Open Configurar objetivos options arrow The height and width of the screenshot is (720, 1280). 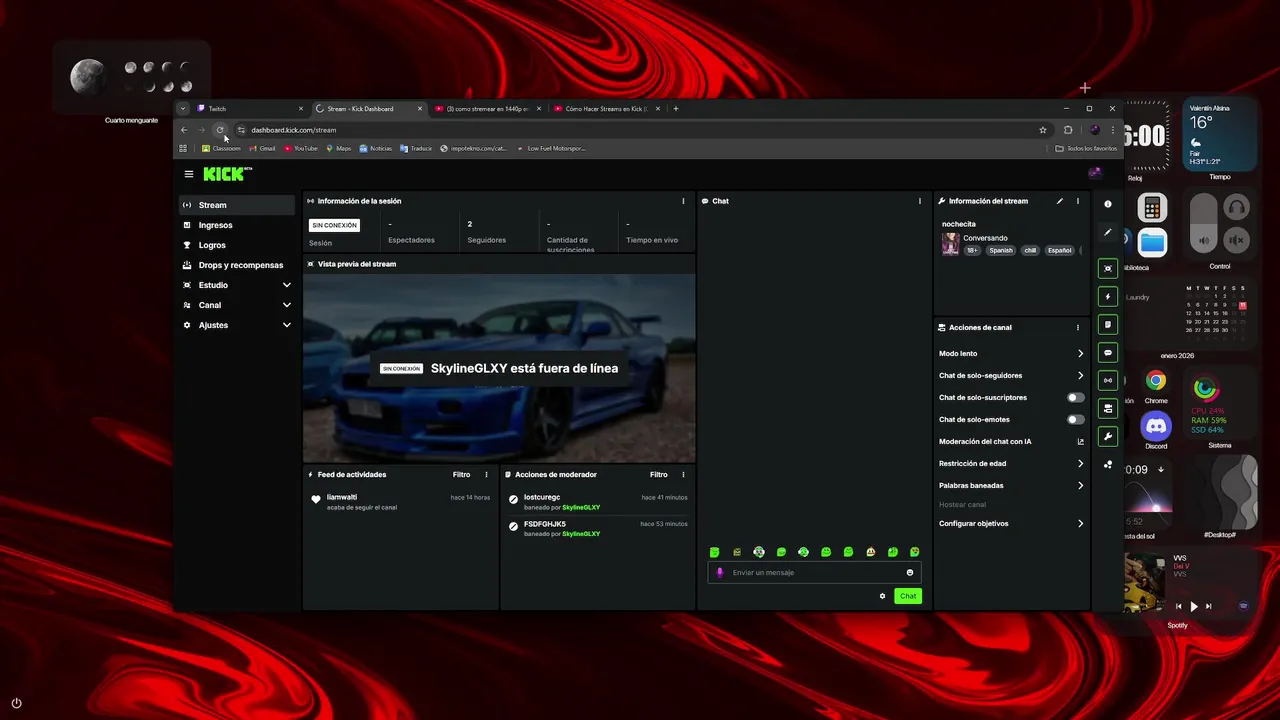pos(1080,523)
